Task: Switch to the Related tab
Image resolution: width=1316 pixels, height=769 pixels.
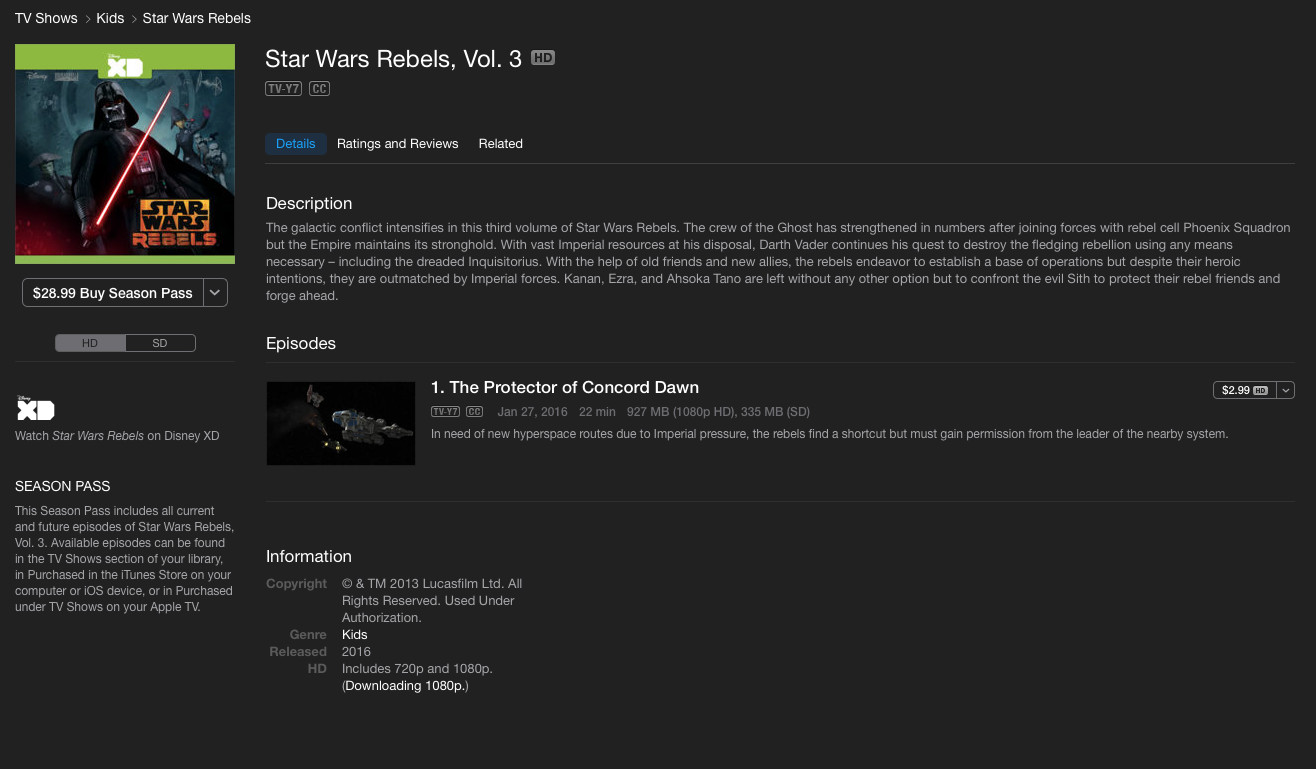Action: coord(500,144)
